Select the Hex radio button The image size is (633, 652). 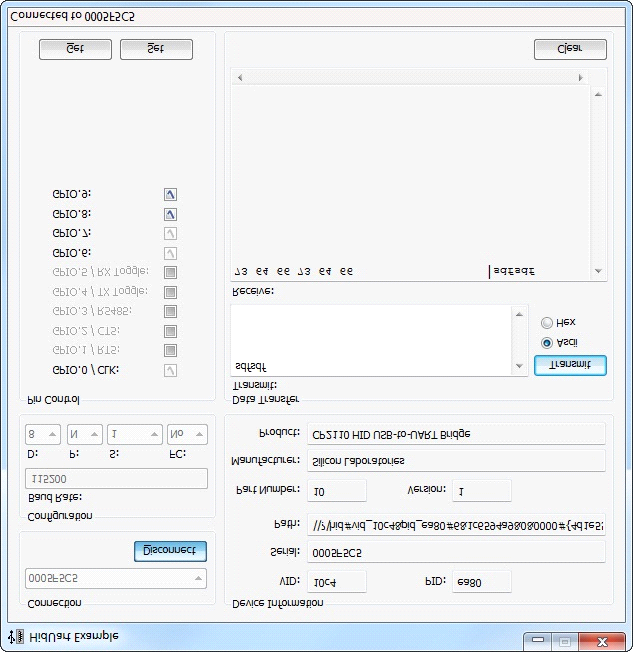[x=546, y=323]
